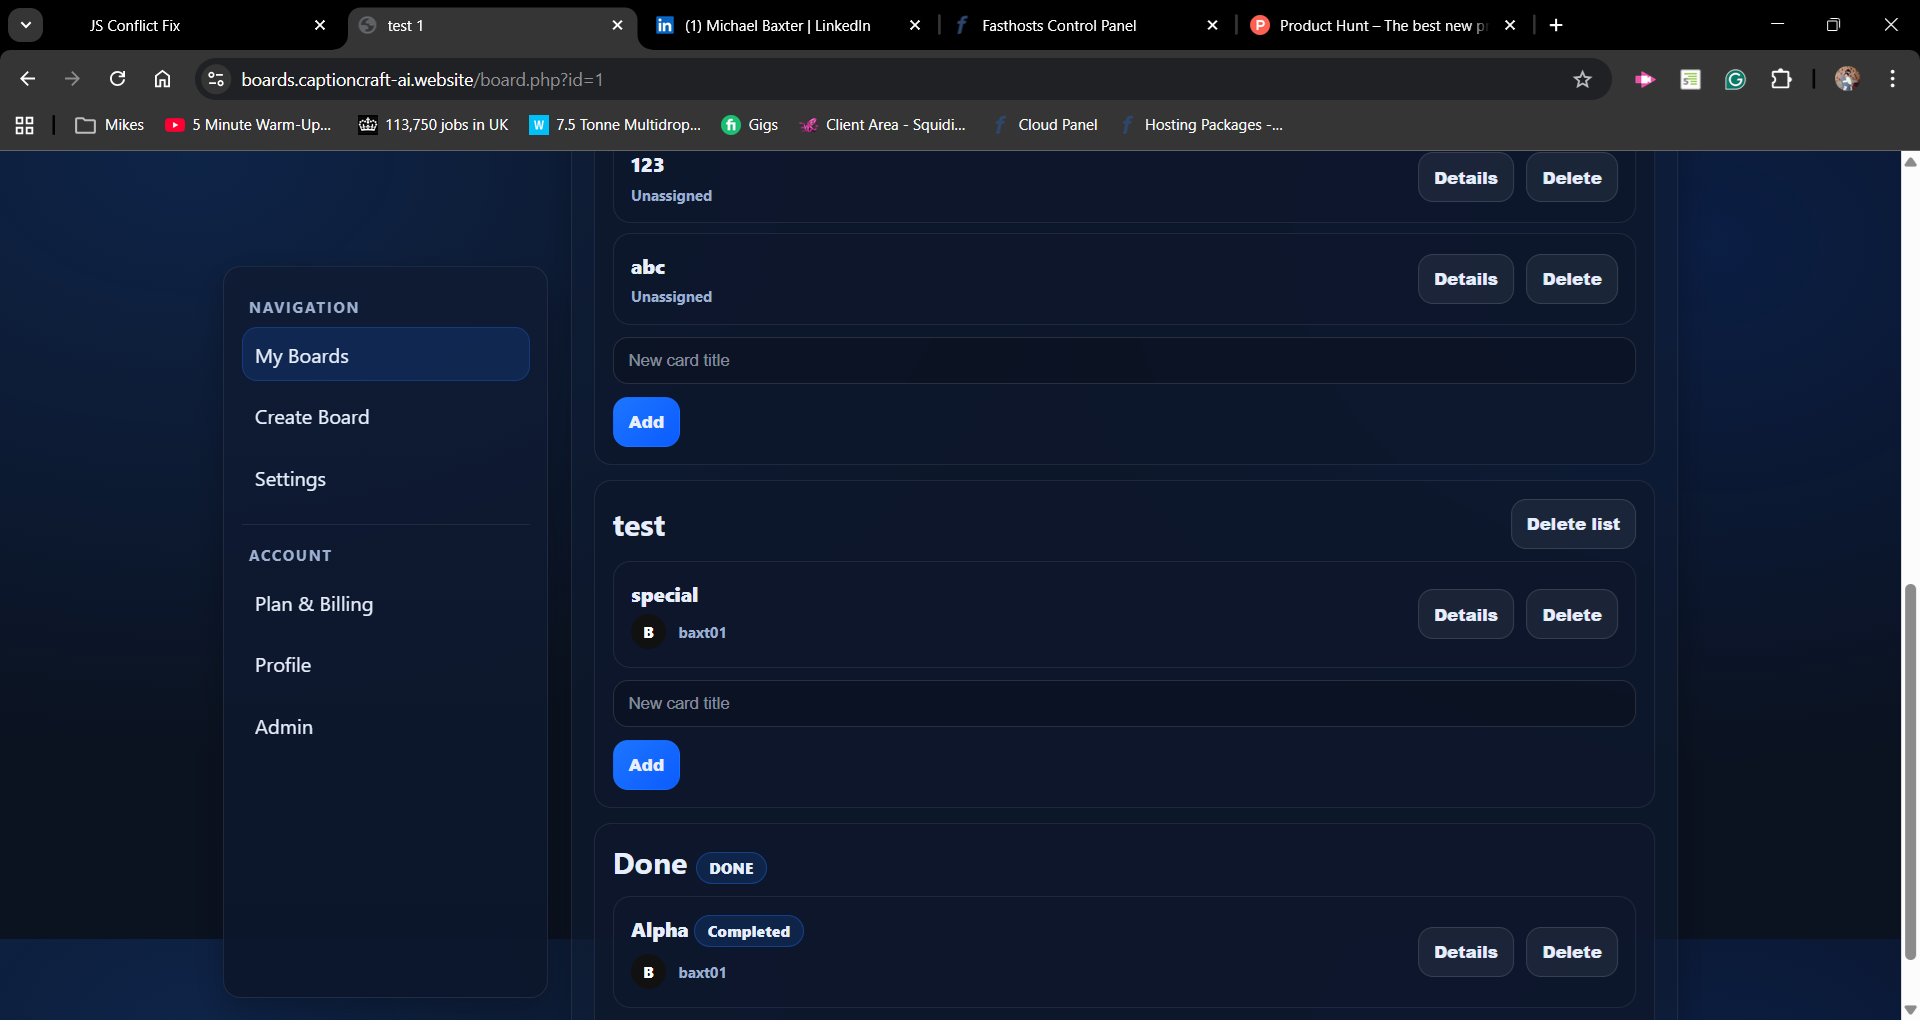Viewport: 1920px width, 1020px height.
Task: Go to Plan & Billing settings
Action: 314,604
